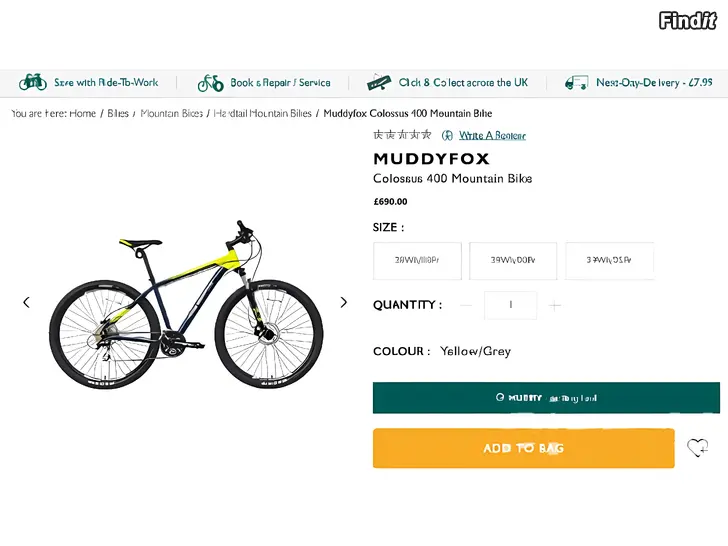The width and height of the screenshot is (728, 546).
Task: Click the Ride-To-Work bicycle icon
Action: tap(33, 82)
